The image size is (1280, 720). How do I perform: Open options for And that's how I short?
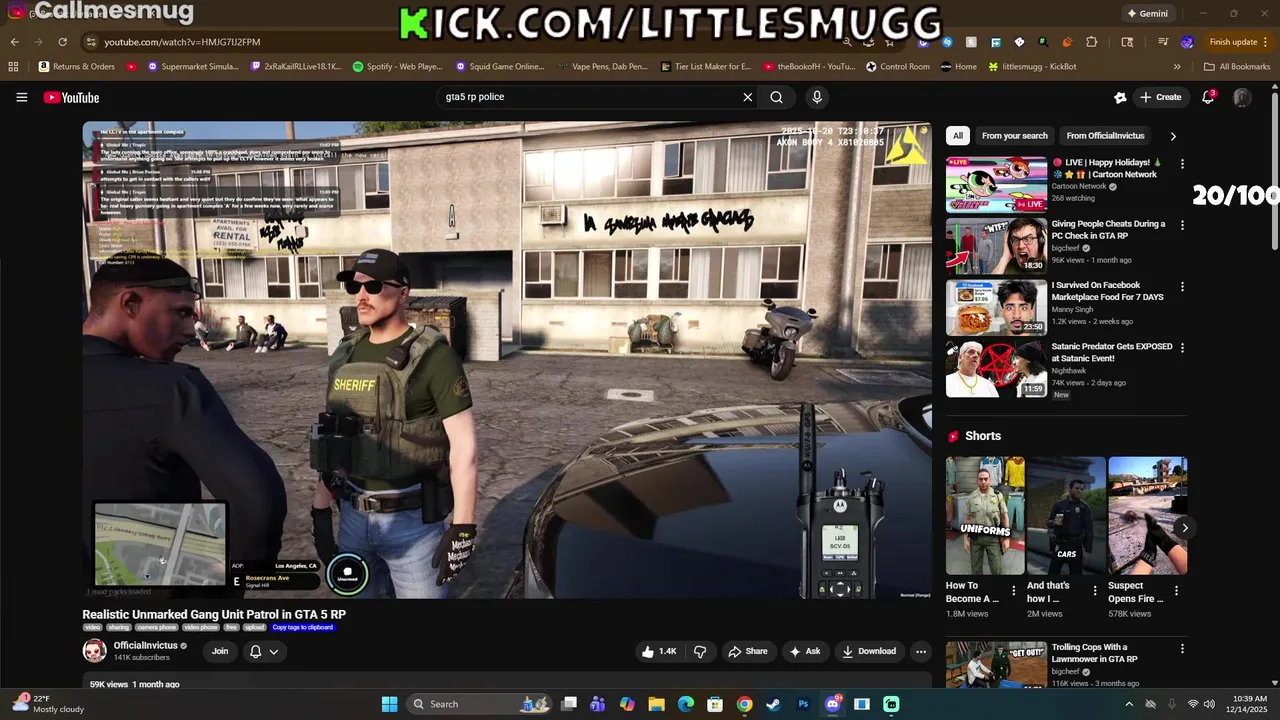(x=1094, y=591)
